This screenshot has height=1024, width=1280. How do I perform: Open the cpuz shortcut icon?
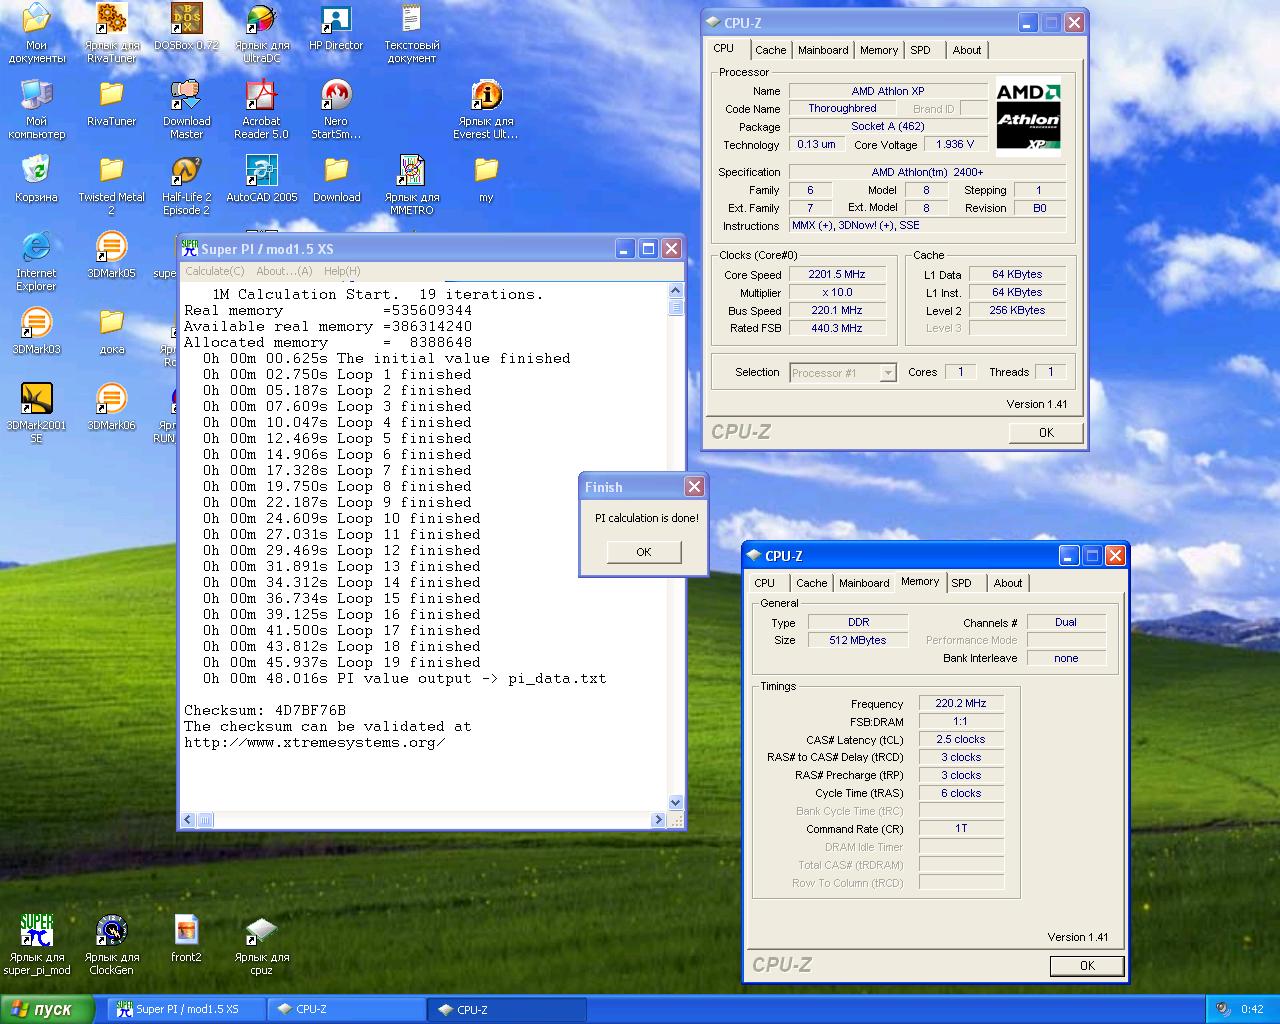pyautogui.click(x=261, y=930)
